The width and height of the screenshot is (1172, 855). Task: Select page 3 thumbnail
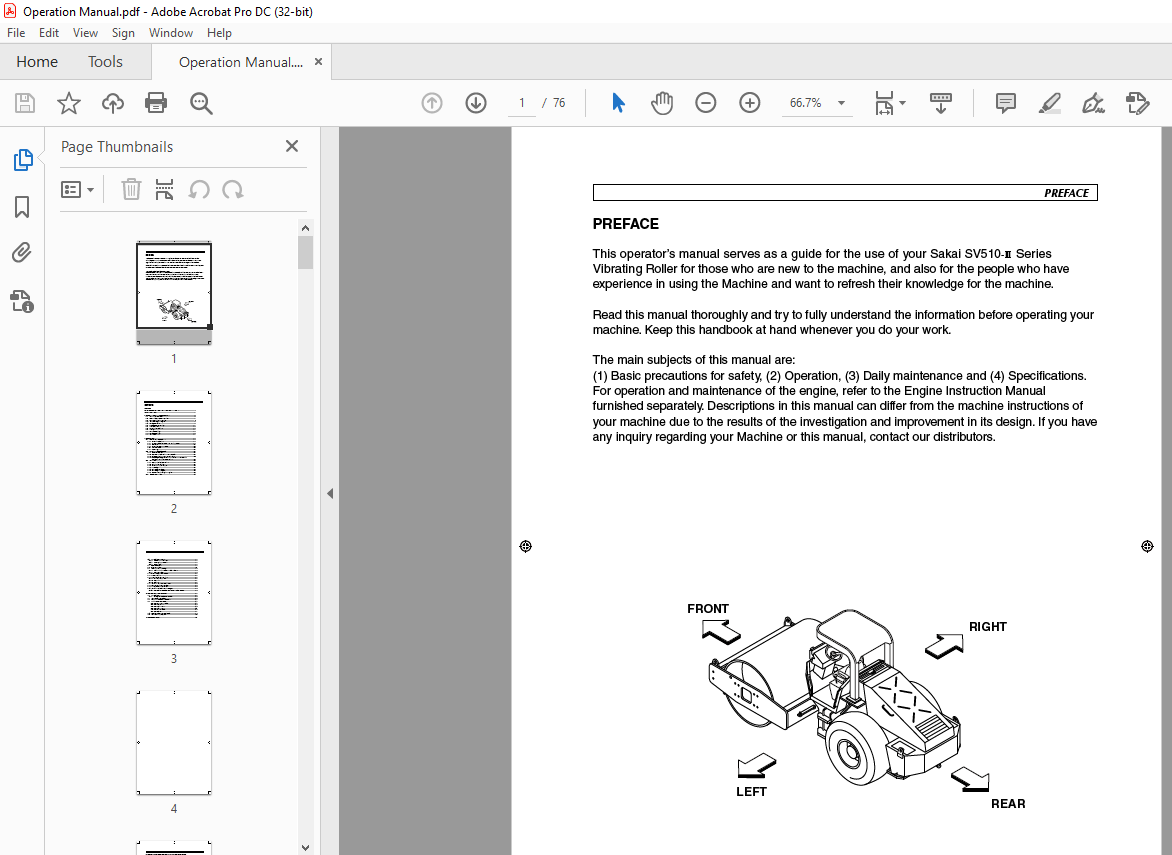pyautogui.click(x=174, y=593)
